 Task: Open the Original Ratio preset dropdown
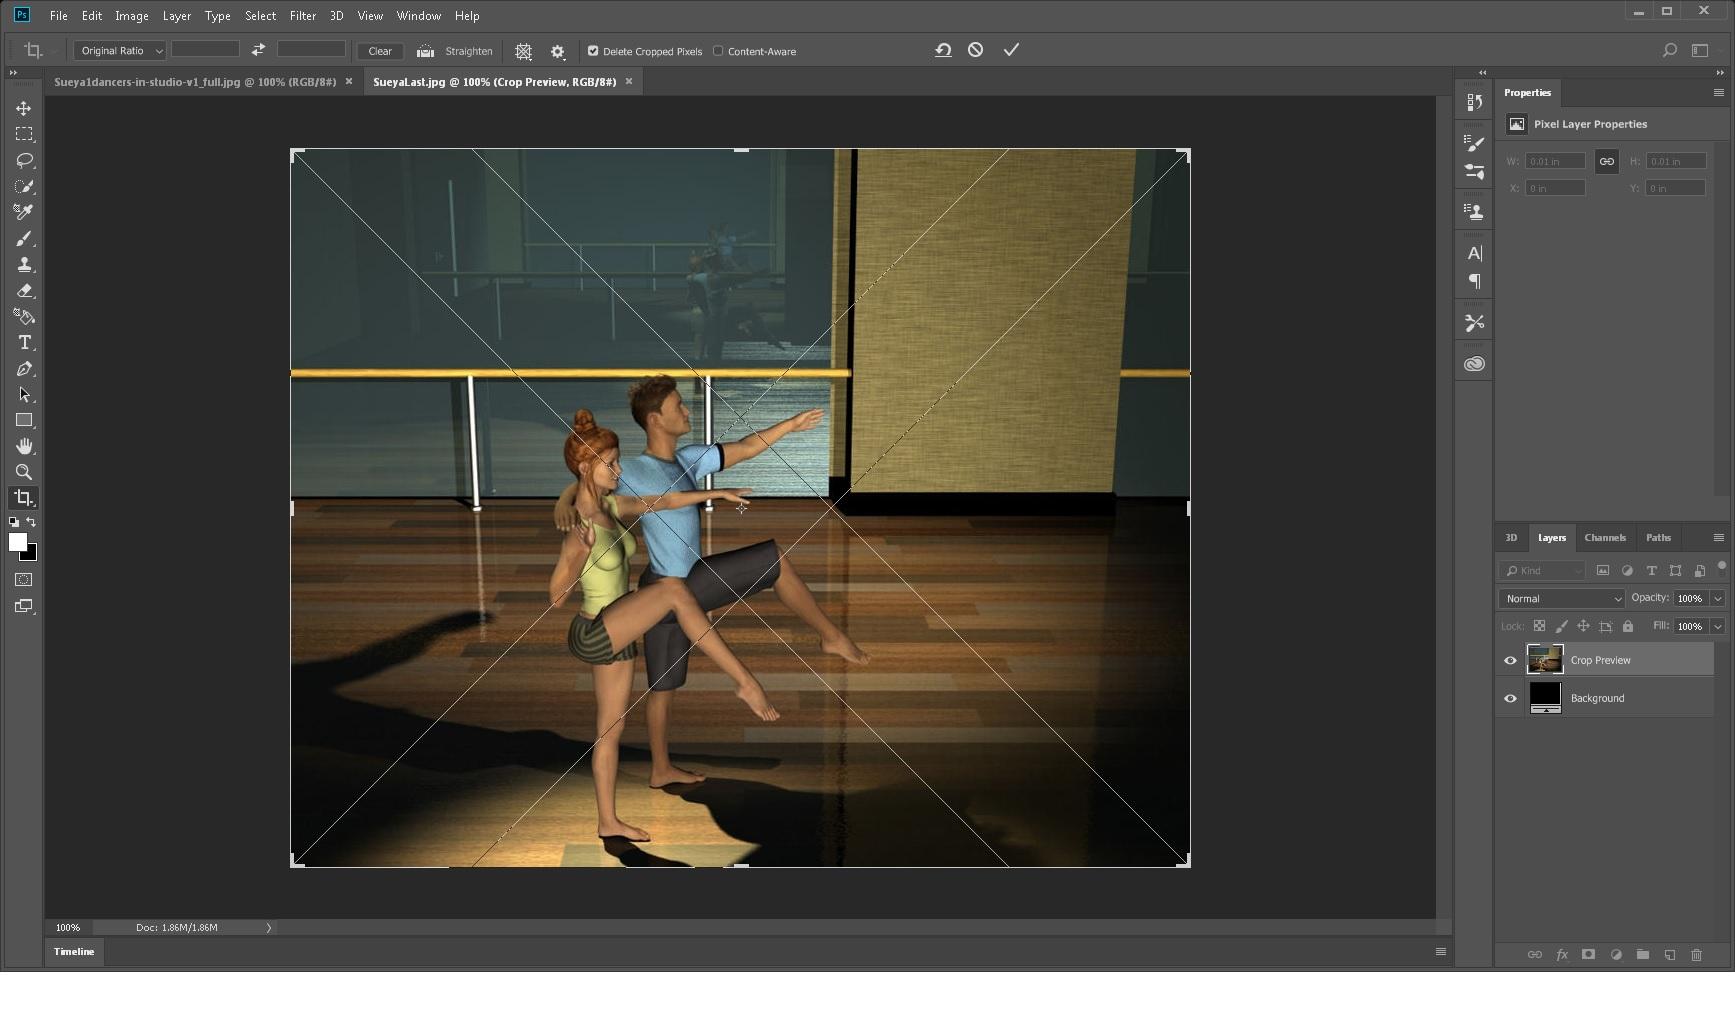(x=119, y=51)
